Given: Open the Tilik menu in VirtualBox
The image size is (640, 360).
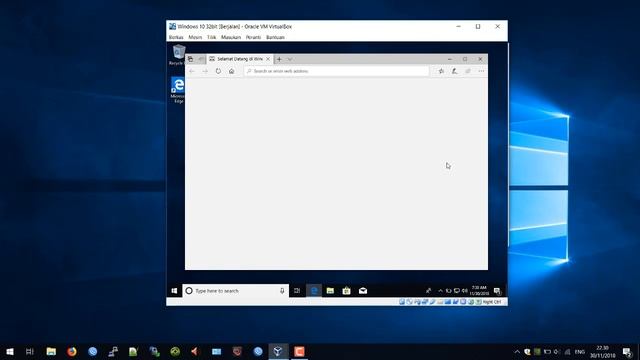Looking at the screenshot, I should (x=211, y=37).
